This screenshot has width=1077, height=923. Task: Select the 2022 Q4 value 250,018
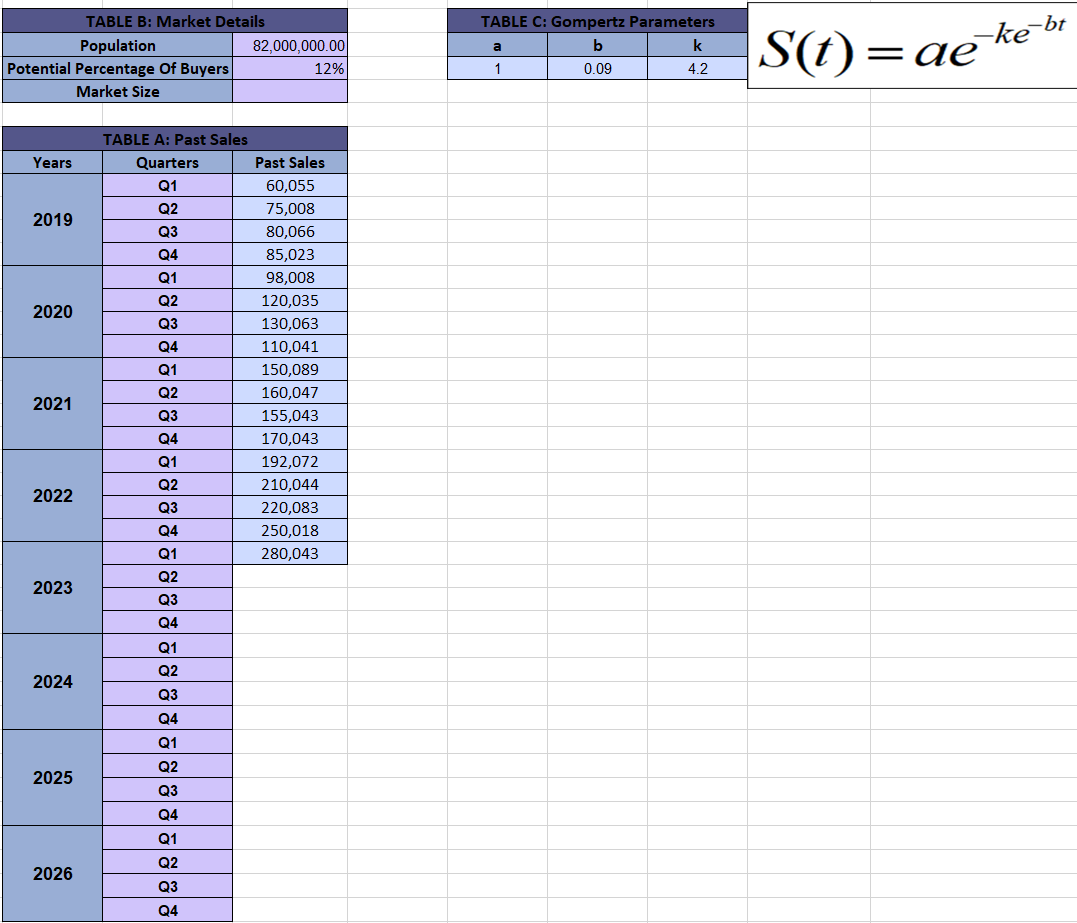[290, 530]
